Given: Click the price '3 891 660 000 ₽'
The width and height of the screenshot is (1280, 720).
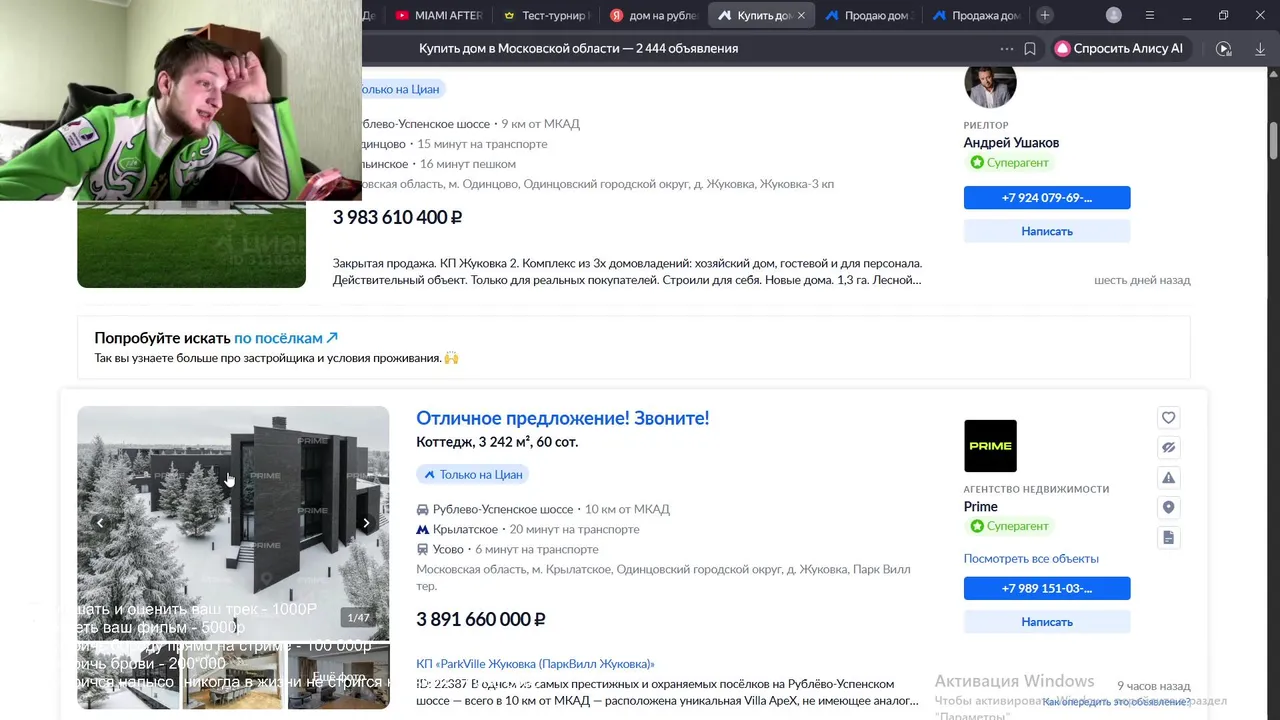Looking at the screenshot, I should 481,619.
